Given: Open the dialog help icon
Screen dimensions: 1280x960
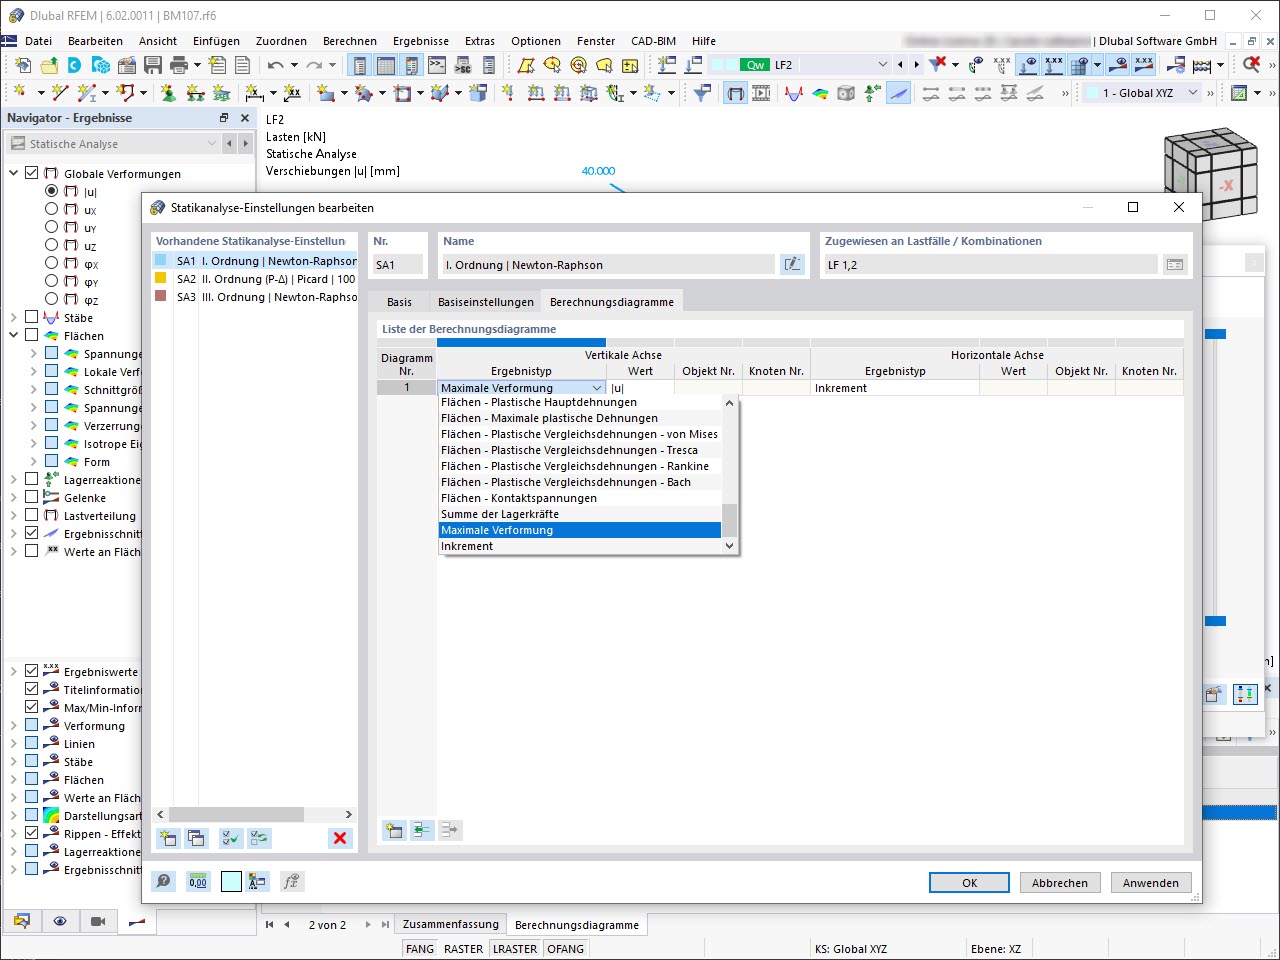Looking at the screenshot, I should tap(164, 881).
